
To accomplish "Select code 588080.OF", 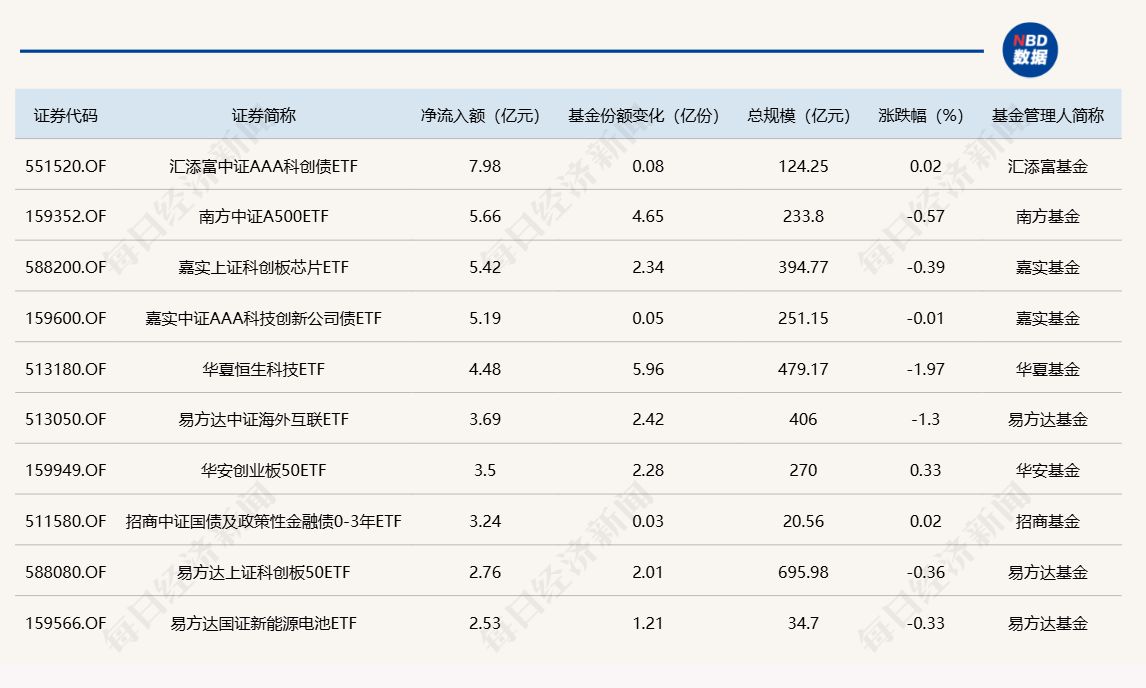I will click(66, 572).
